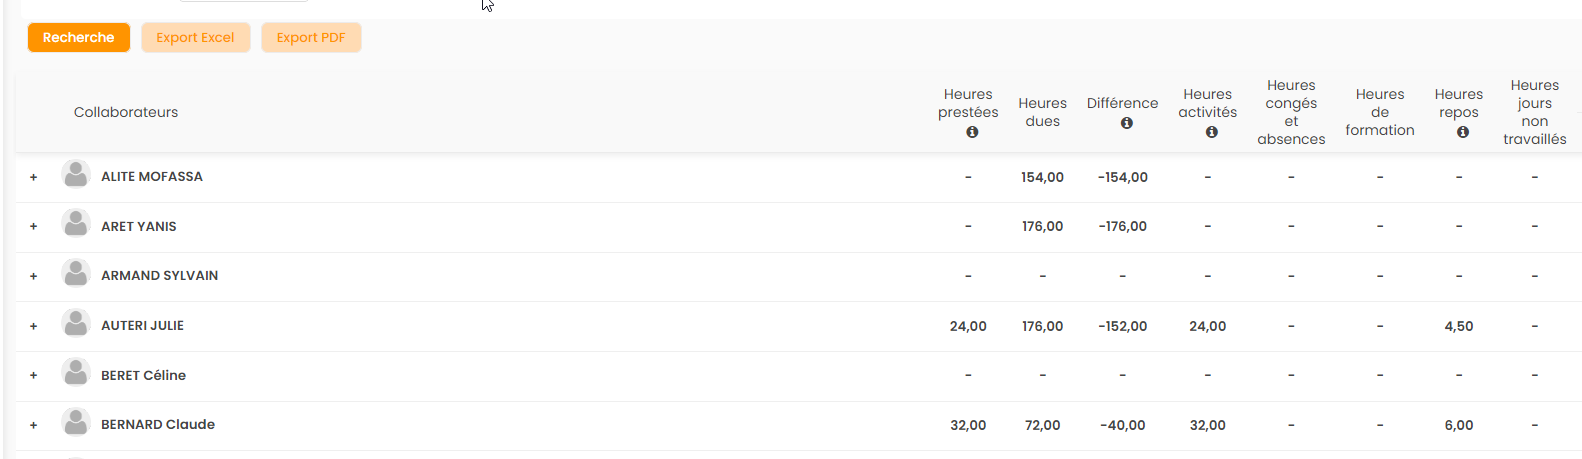This screenshot has width=1582, height=459.
Task: Click ALITE MOFASSA's avatar icon
Action: tap(76, 175)
